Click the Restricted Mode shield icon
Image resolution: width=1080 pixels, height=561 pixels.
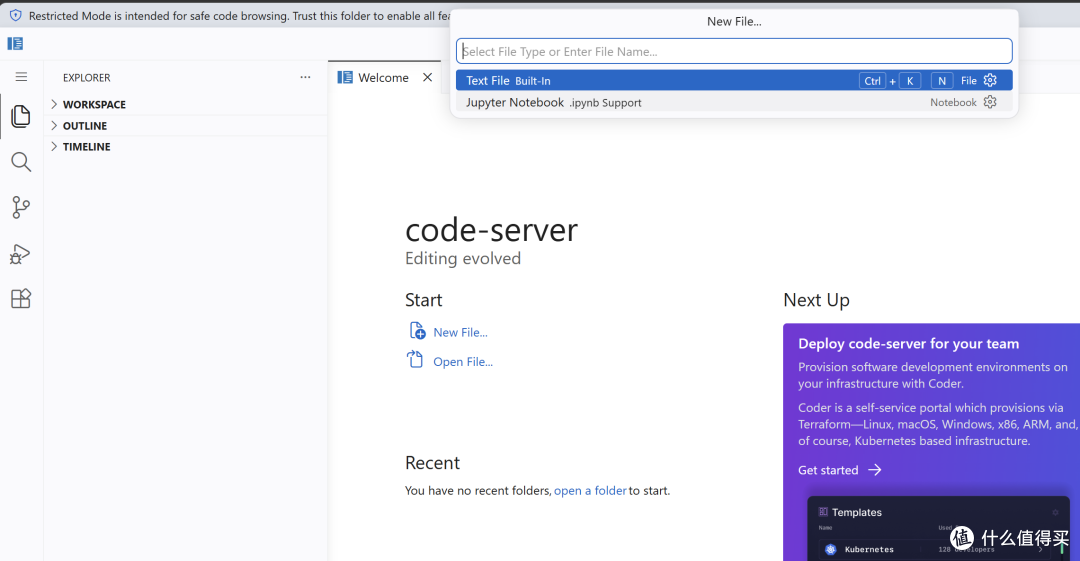(15, 15)
